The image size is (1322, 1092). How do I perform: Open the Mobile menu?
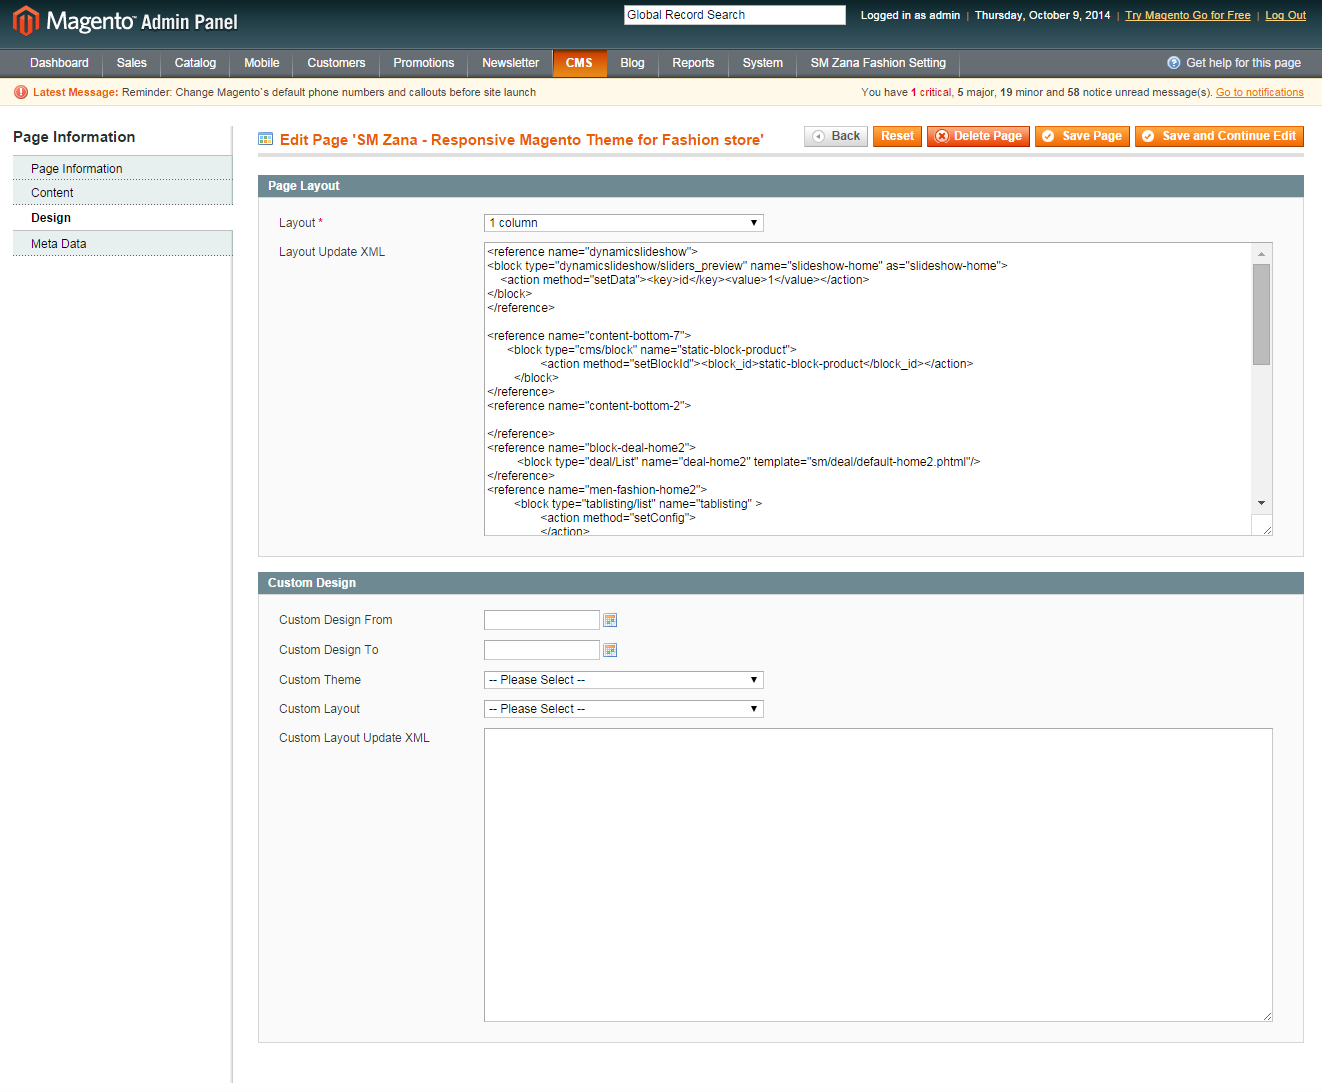click(x=262, y=63)
